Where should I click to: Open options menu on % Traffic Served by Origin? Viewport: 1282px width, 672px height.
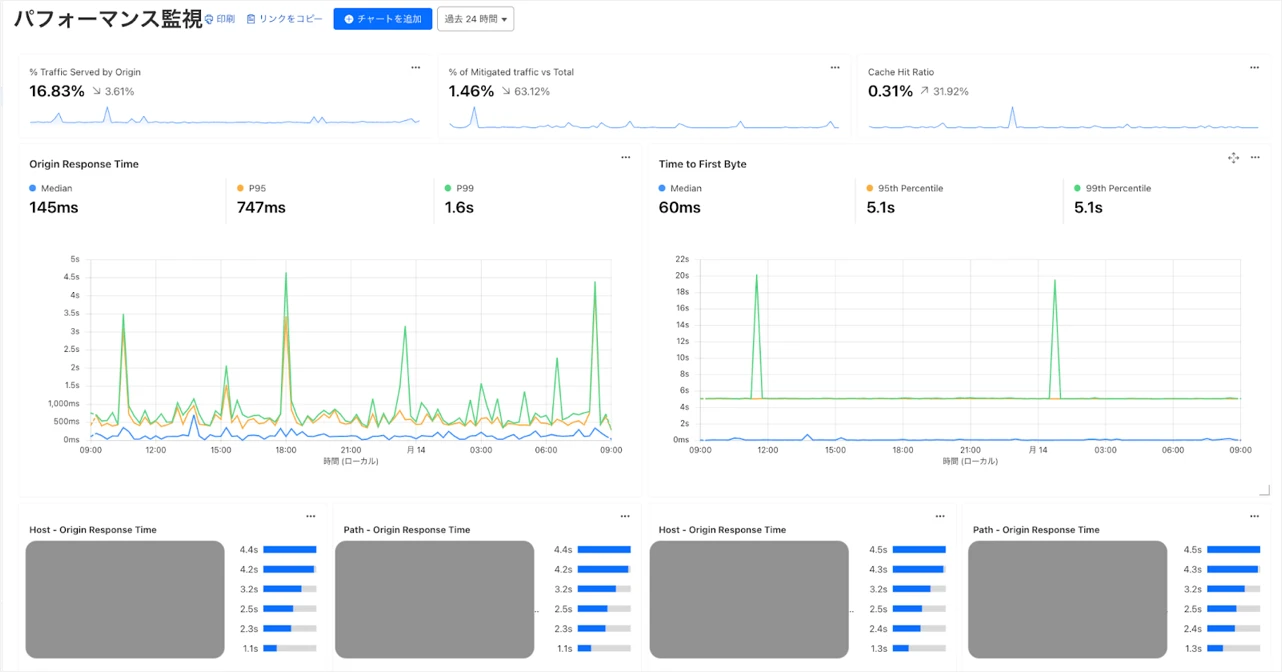click(416, 68)
